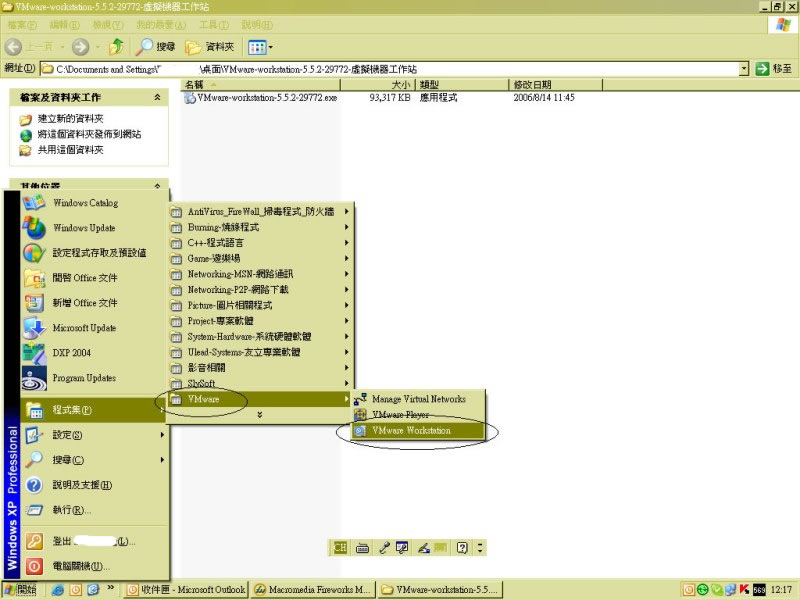This screenshot has width=800, height=600.
Task: Expand the VMware program folder
Action: (260, 399)
